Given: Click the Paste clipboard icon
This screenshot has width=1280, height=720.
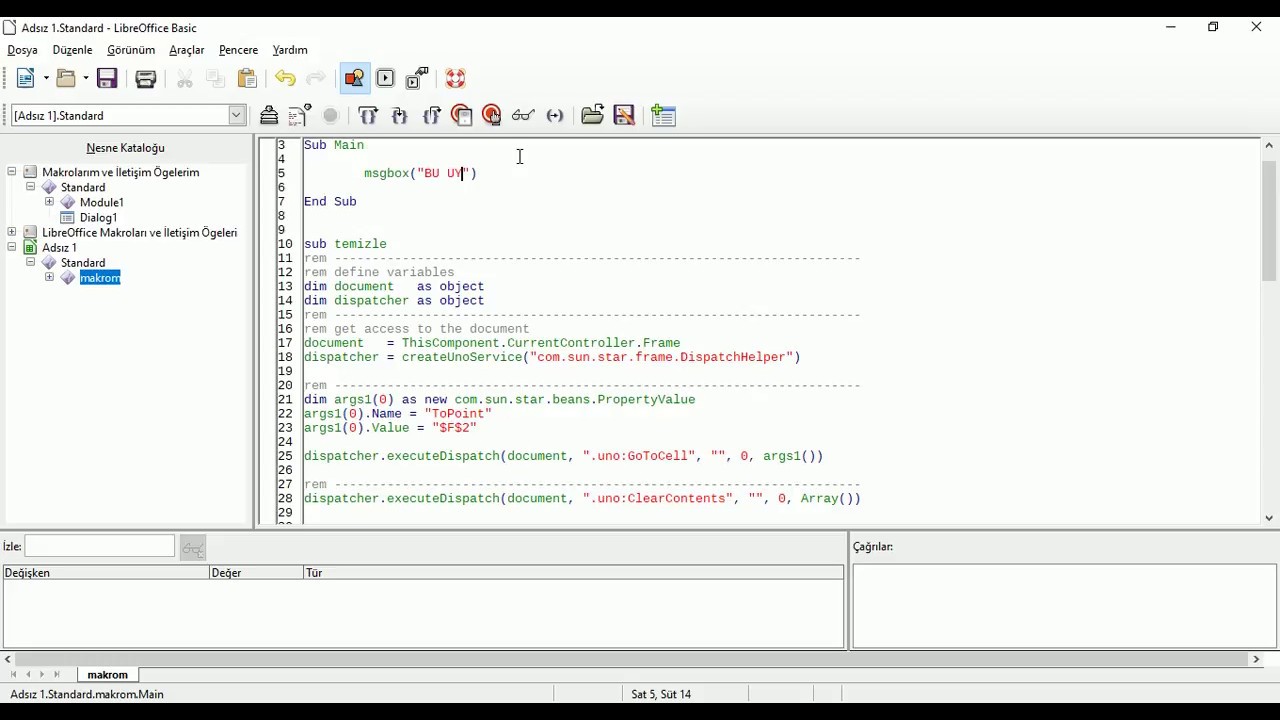Looking at the screenshot, I should point(247,78).
